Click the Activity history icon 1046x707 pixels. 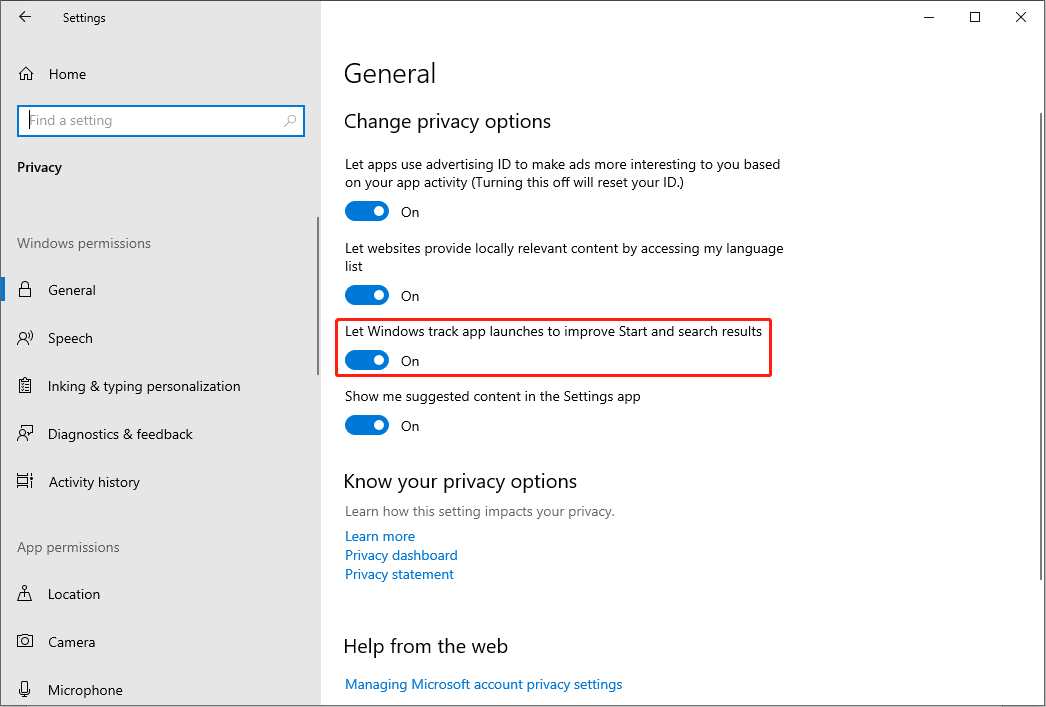pyautogui.click(x=25, y=482)
